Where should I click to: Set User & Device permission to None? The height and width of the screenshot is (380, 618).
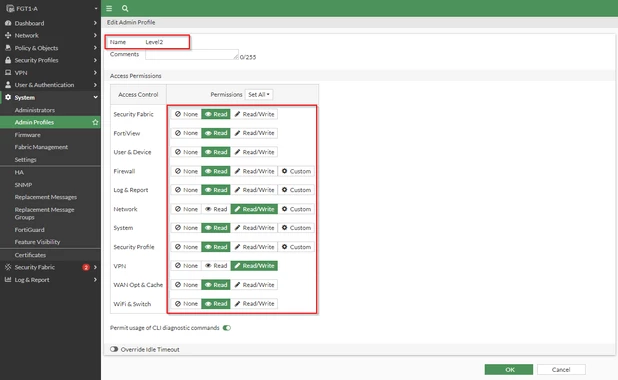click(186, 152)
